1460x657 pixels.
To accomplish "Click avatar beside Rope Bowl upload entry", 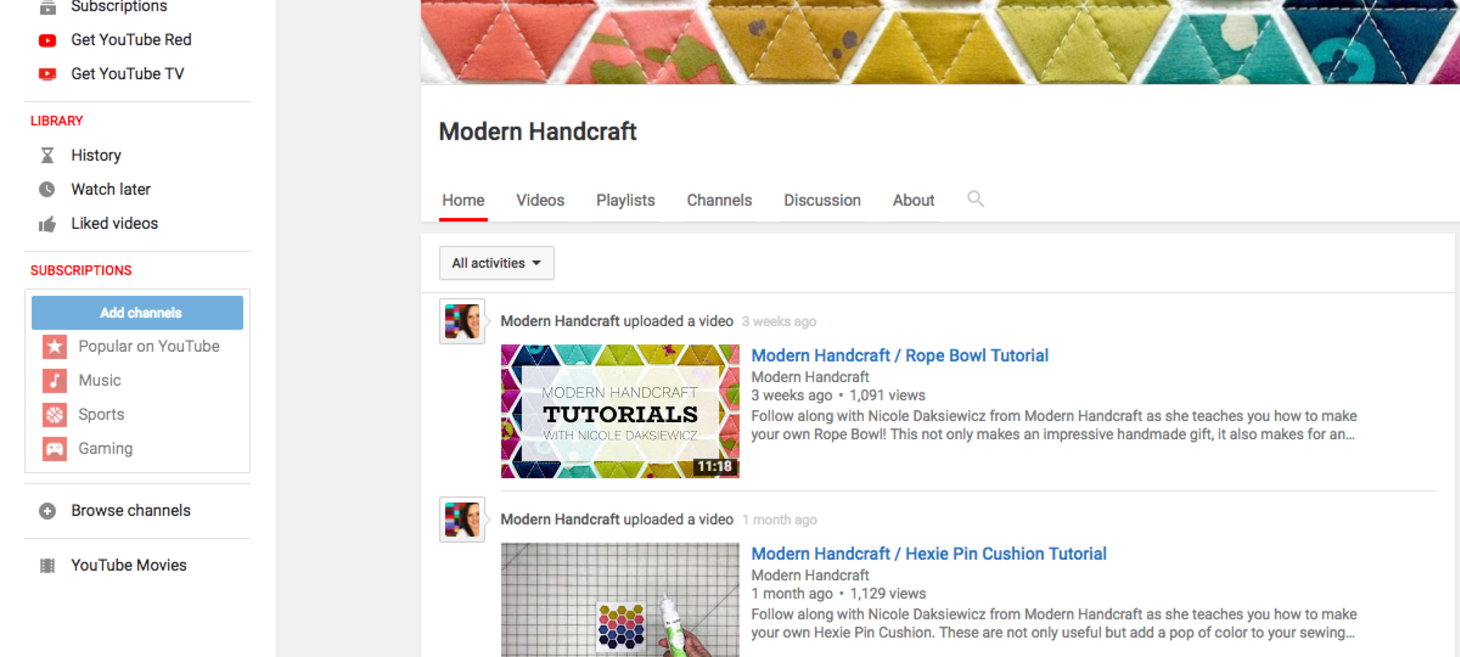I will click(x=462, y=321).
